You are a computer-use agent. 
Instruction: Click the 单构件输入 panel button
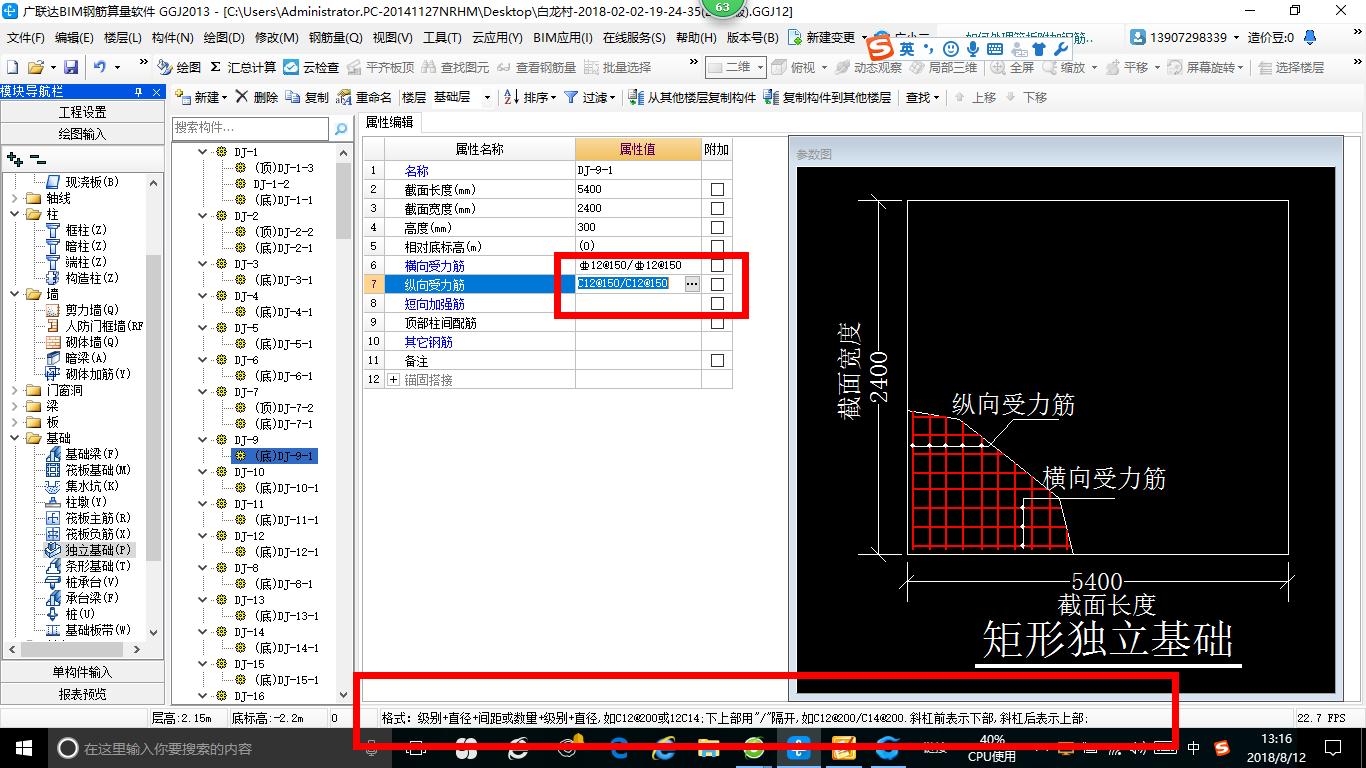tap(82, 672)
